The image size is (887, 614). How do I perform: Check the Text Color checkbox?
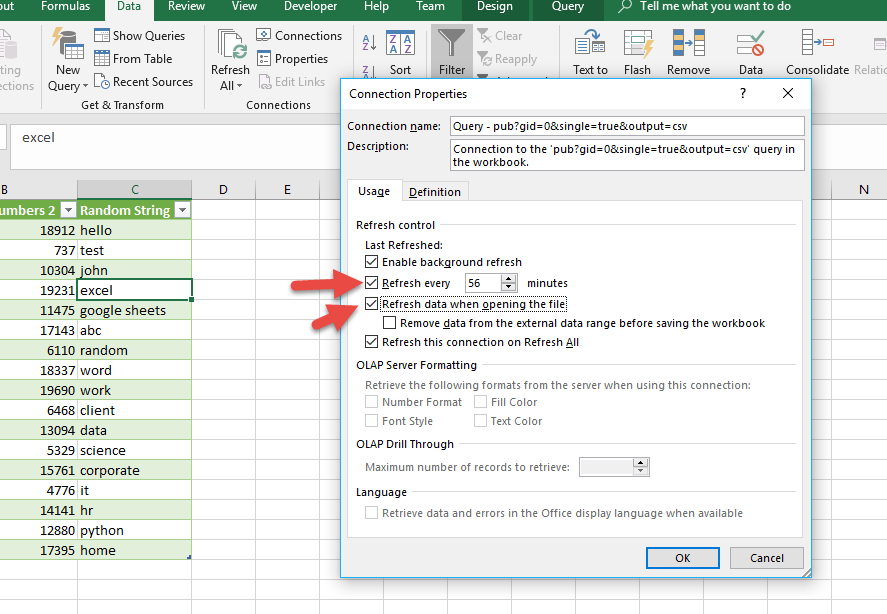pyautogui.click(x=480, y=420)
